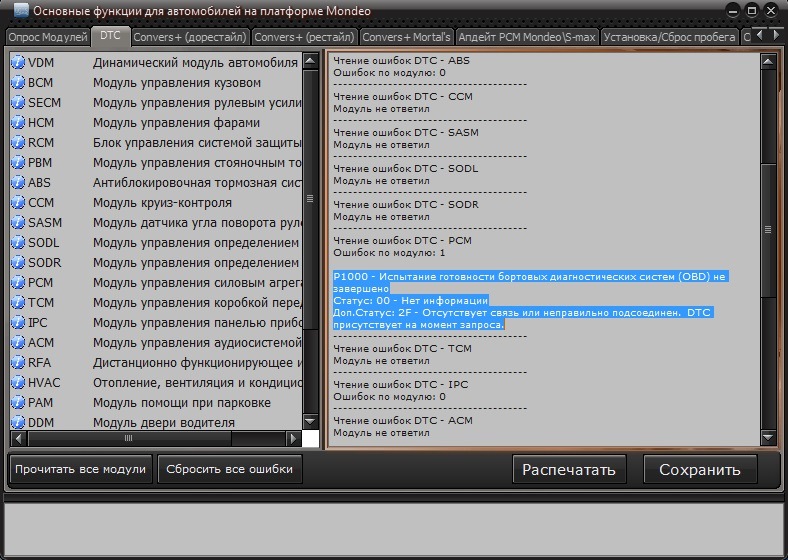Click 'Ошибок по модулю: 1' line

pyautogui.click(x=389, y=252)
